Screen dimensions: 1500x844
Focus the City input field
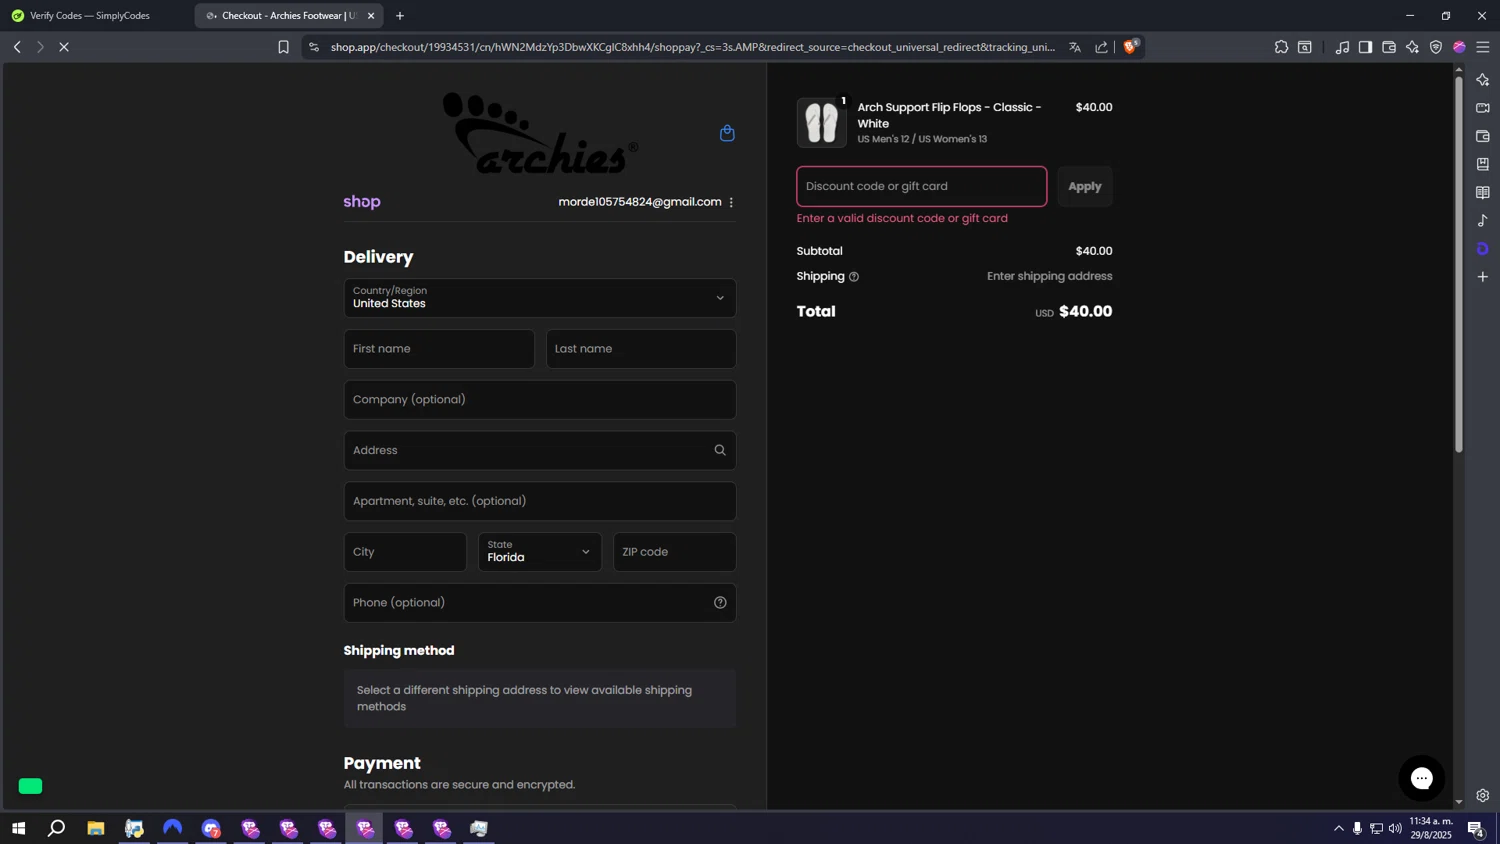405,552
